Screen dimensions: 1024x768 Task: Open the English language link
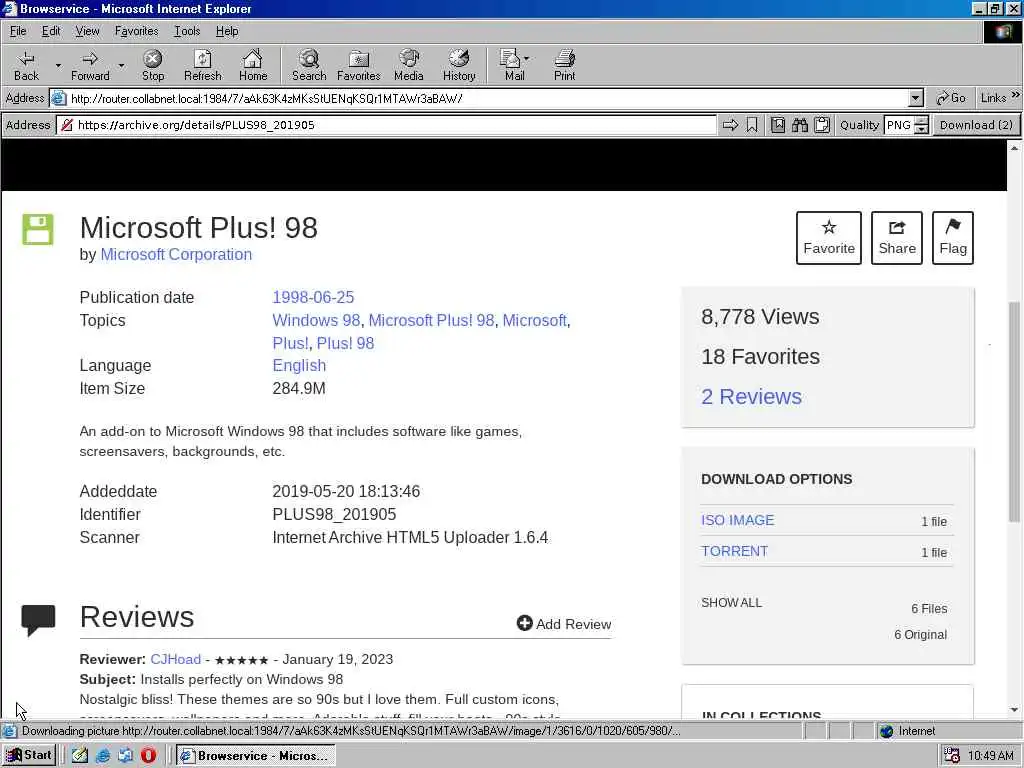pos(299,365)
